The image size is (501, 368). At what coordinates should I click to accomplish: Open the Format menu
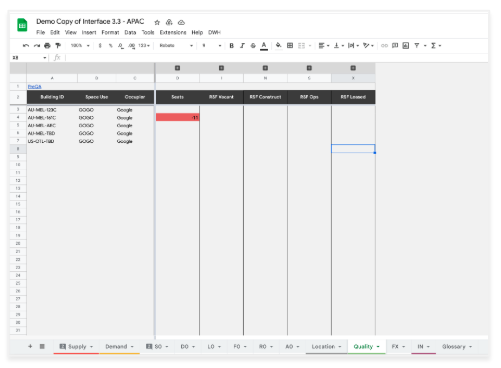click(x=110, y=32)
